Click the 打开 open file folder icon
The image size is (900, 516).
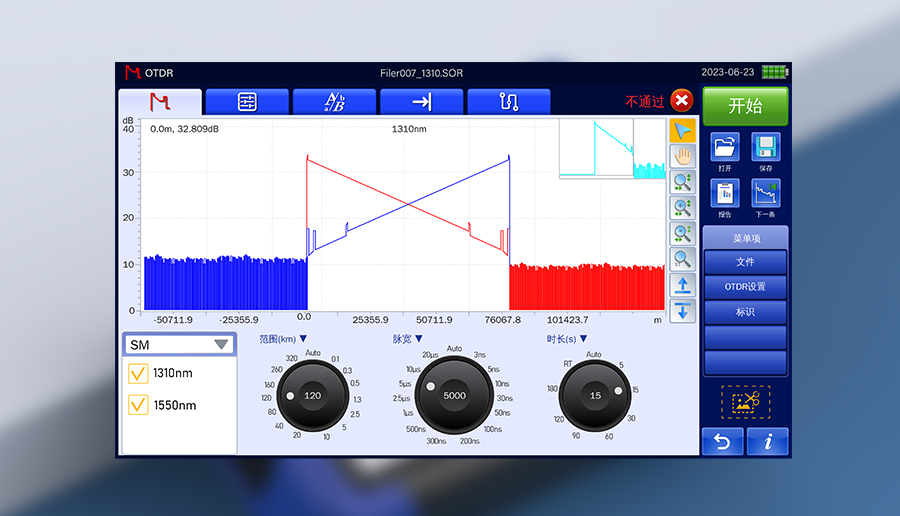pyautogui.click(x=725, y=148)
